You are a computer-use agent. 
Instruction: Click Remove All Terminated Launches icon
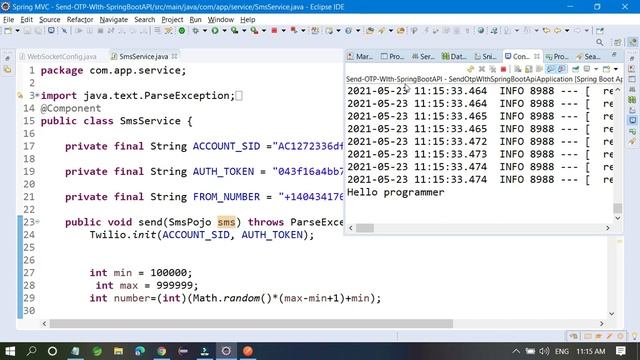pos(493,69)
